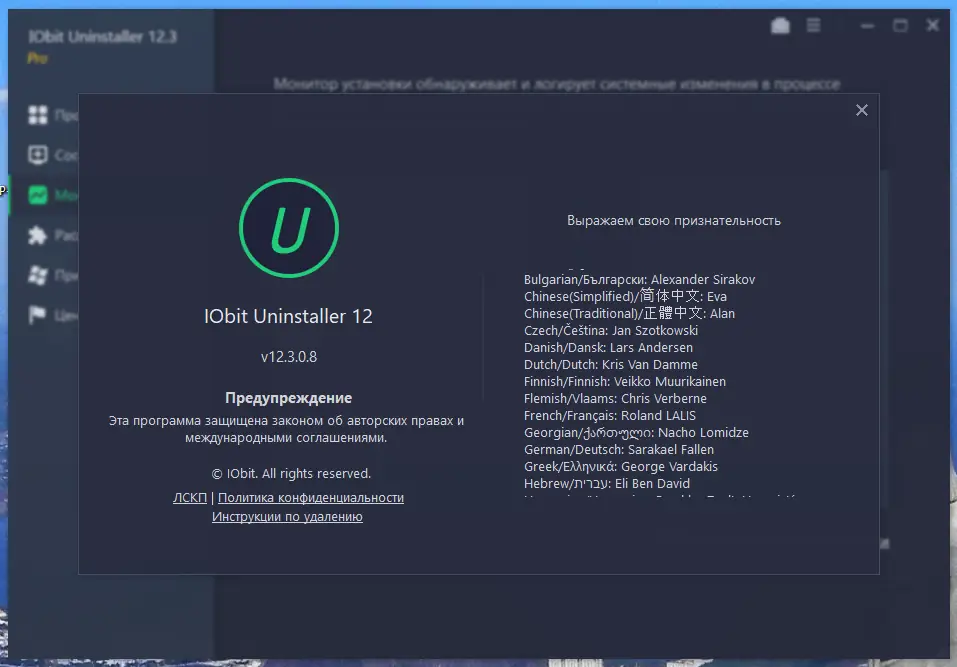Click the version text v12.3.0.8

tap(289, 356)
